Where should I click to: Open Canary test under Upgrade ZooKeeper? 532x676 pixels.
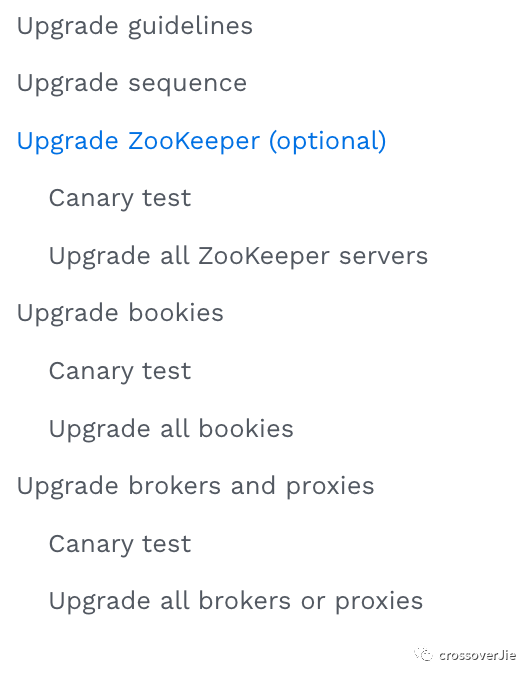tap(120, 199)
